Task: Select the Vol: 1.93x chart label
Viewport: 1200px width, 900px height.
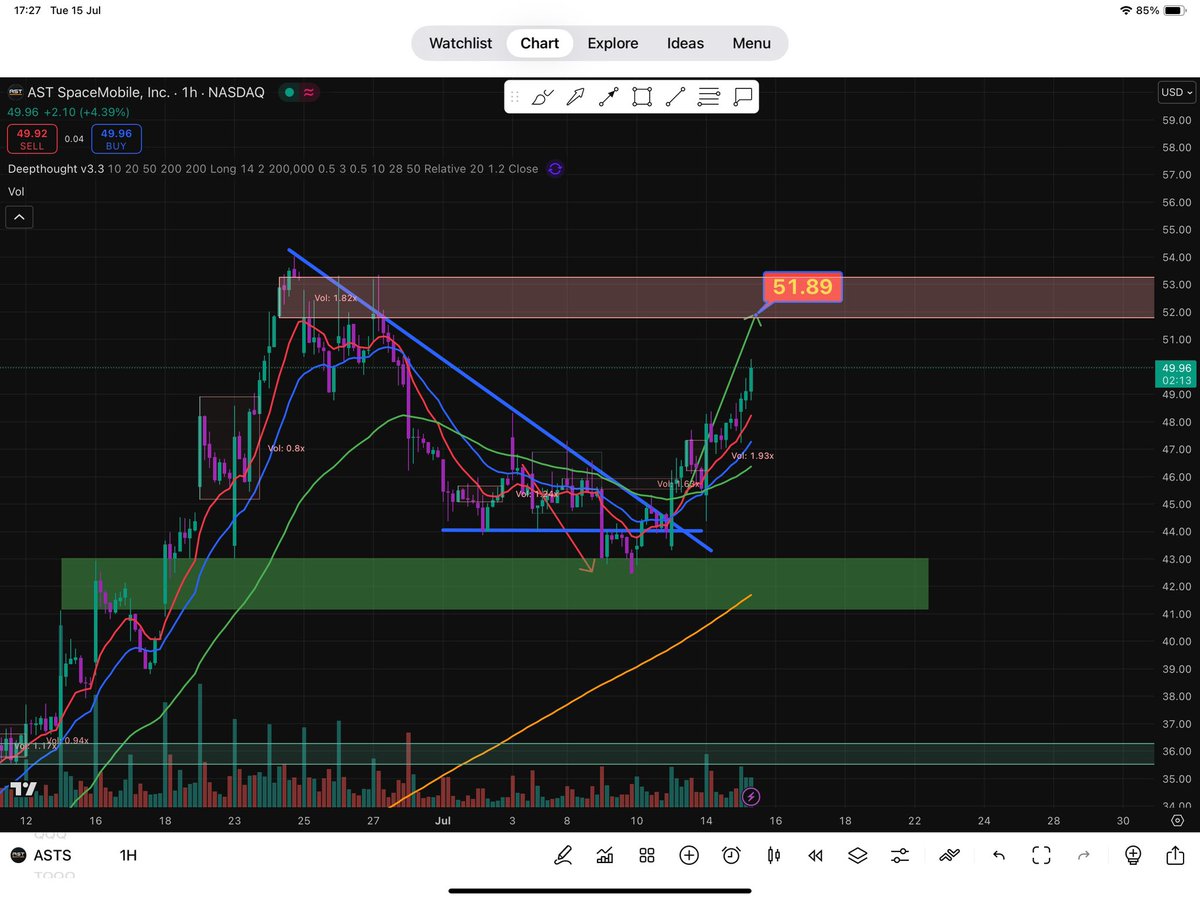Action: pyautogui.click(x=752, y=455)
